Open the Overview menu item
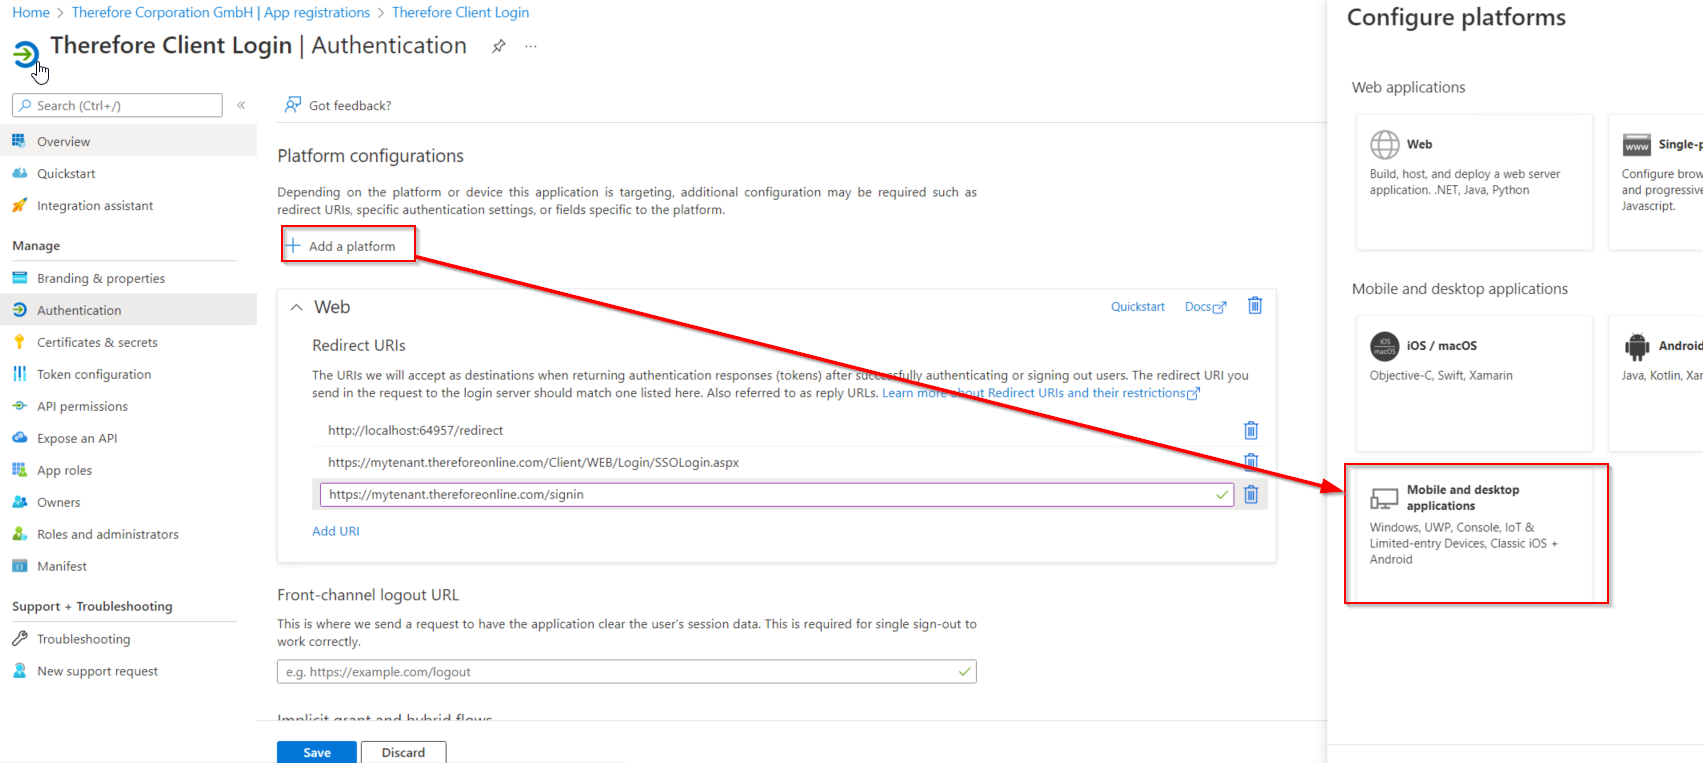The width and height of the screenshot is (1703, 763). click(x=129, y=141)
